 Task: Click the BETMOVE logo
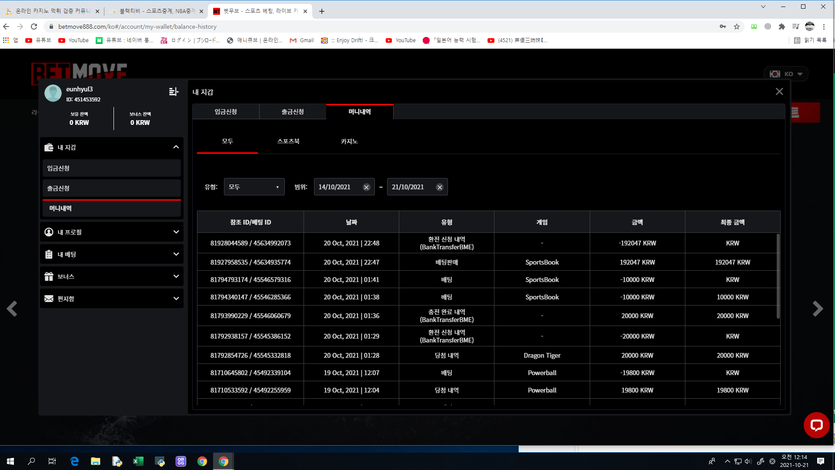[x=79, y=71]
